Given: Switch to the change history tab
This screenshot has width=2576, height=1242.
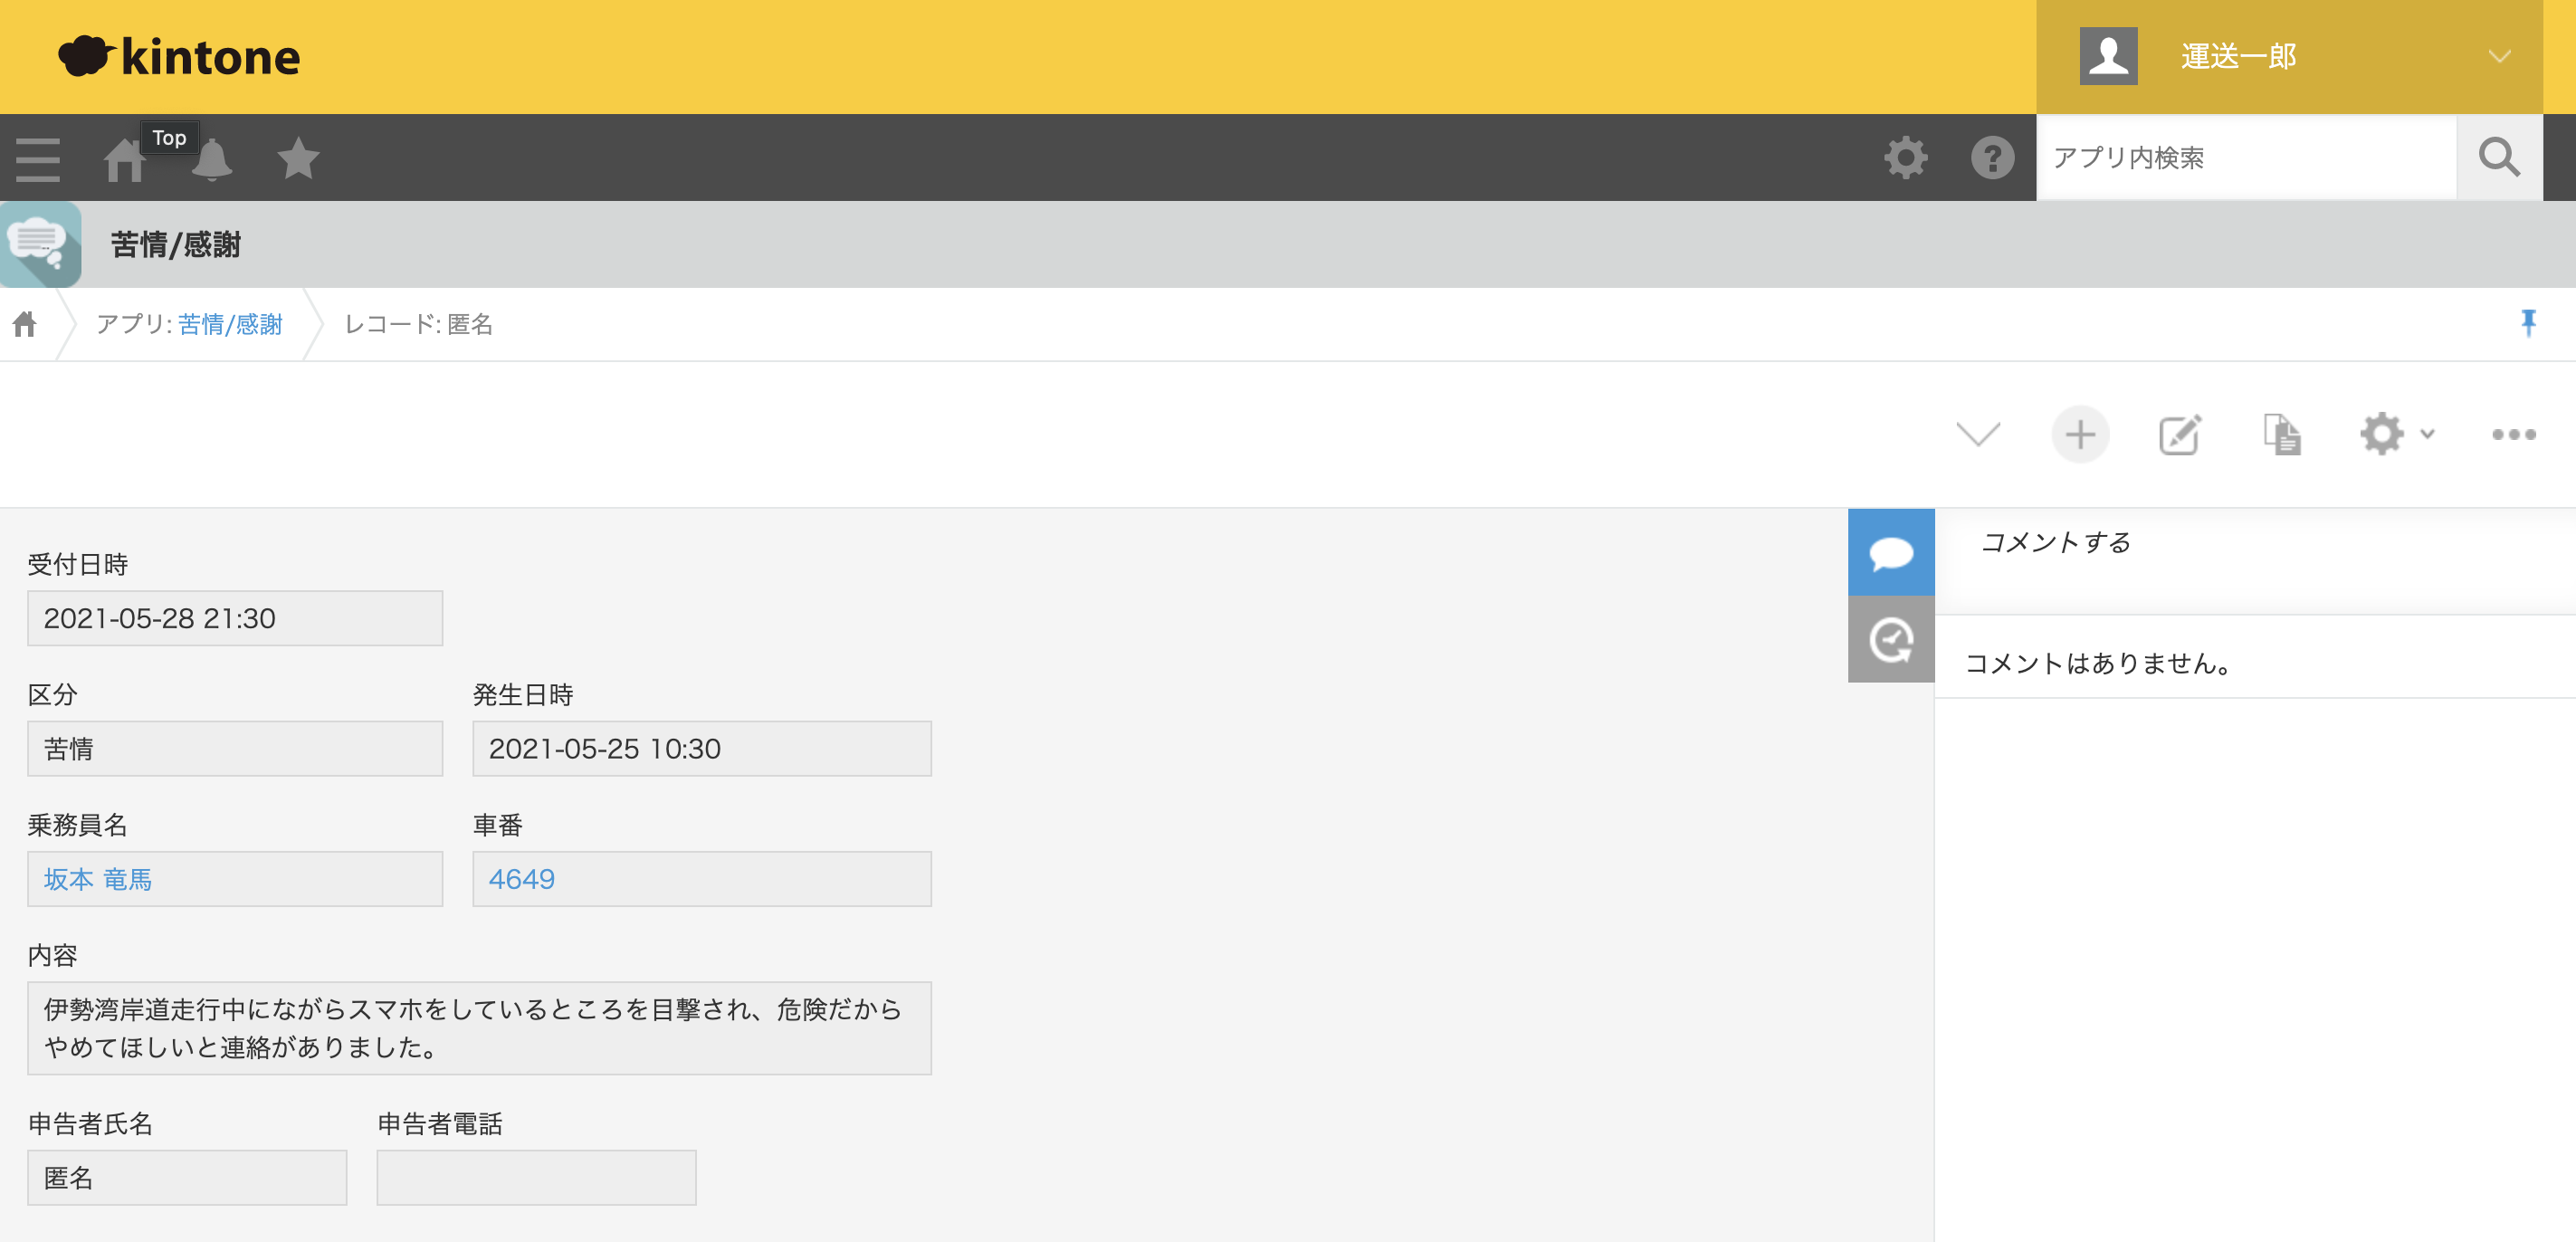Looking at the screenshot, I should pyautogui.click(x=1890, y=639).
